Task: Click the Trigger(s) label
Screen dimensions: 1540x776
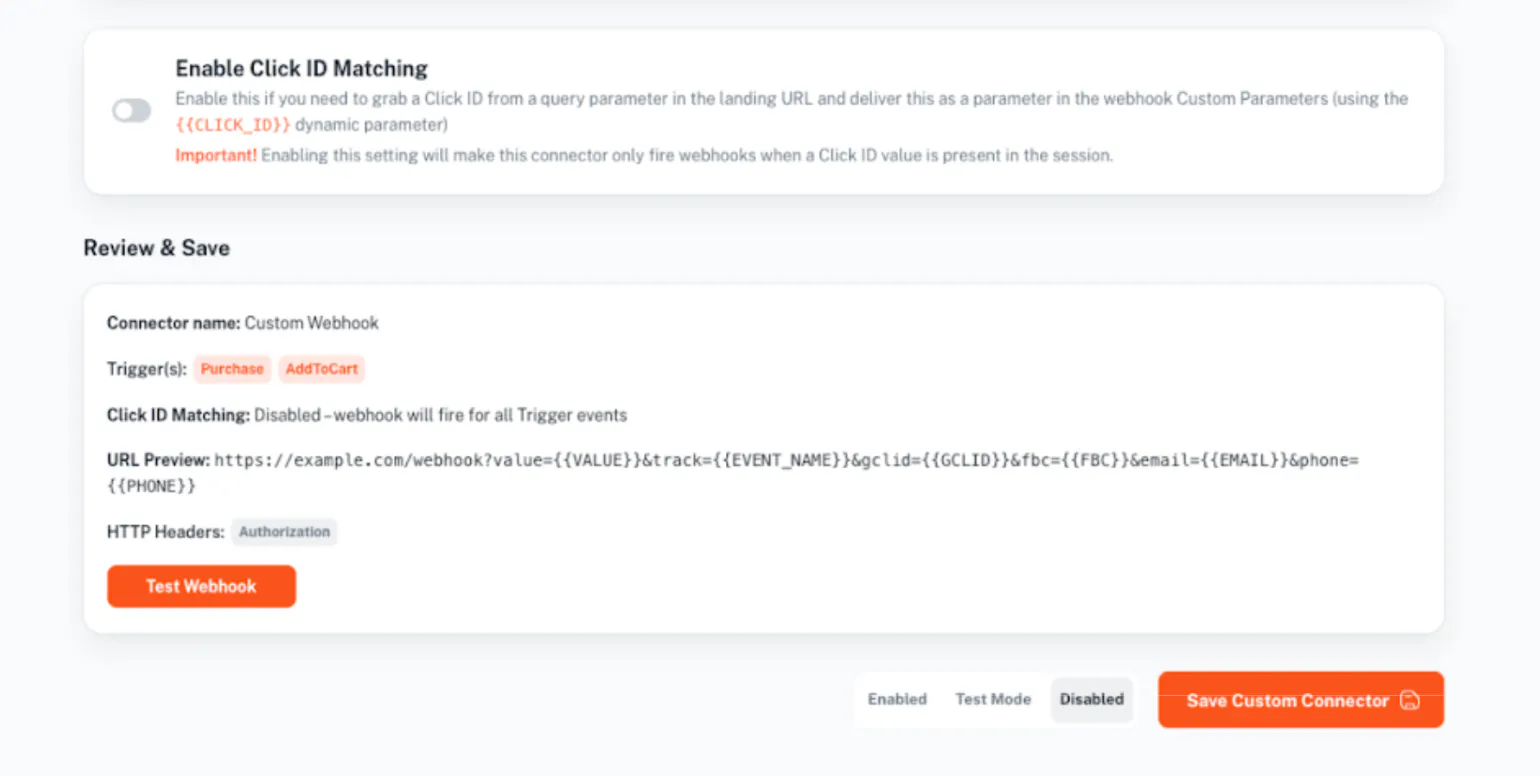Action: [147, 369]
